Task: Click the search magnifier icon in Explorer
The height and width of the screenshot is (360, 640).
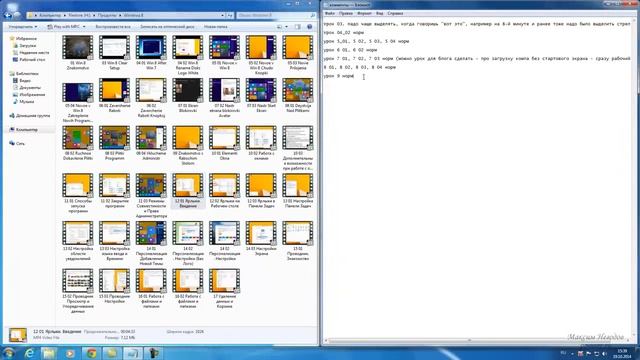Action: 313,15
